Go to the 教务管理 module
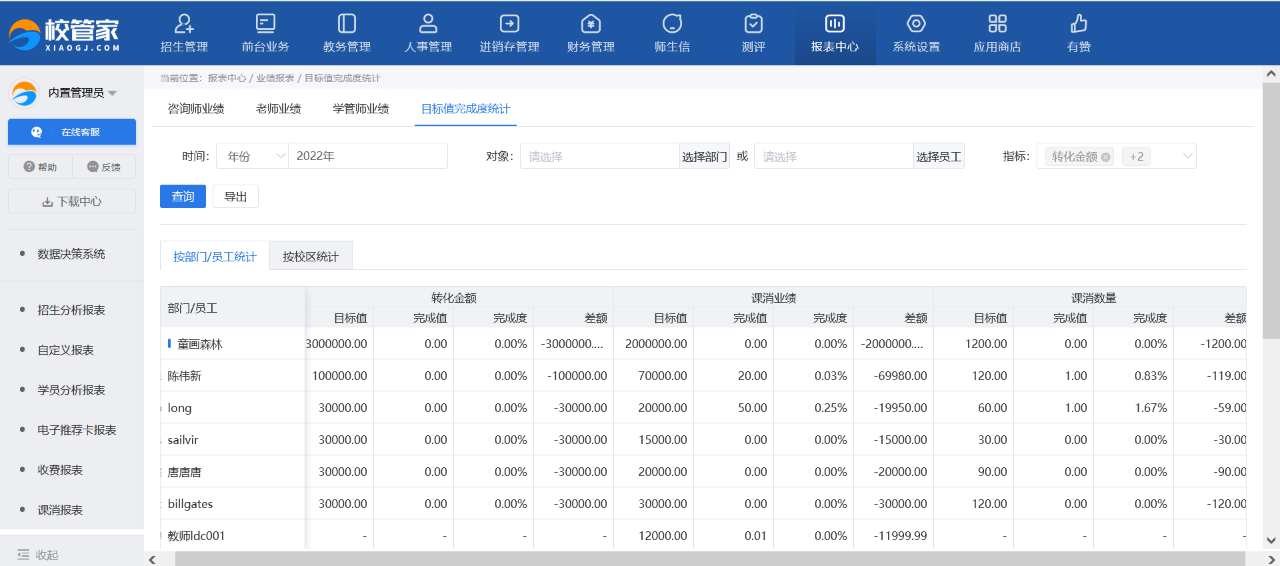The width and height of the screenshot is (1280, 566). coord(346,33)
